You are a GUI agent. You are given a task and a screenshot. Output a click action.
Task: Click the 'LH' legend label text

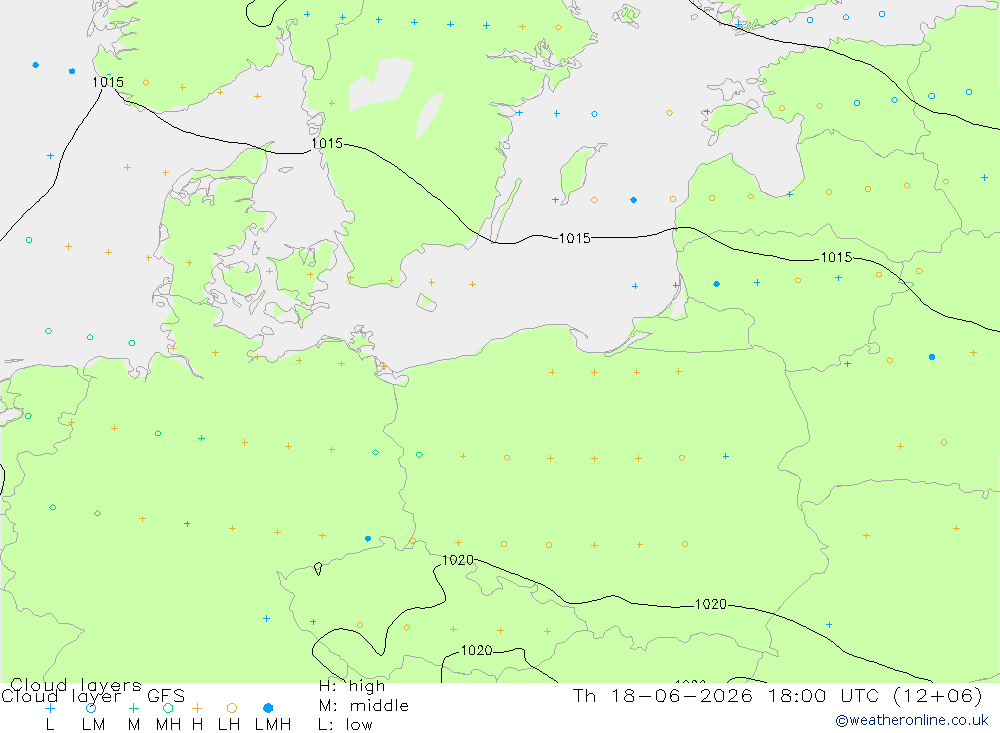tap(229, 725)
